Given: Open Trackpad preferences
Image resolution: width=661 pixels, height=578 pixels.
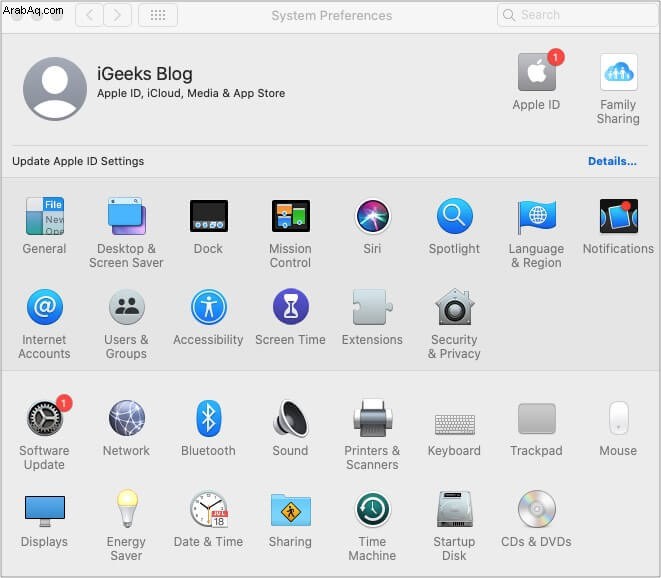Looking at the screenshot, I should click(536, 419).
